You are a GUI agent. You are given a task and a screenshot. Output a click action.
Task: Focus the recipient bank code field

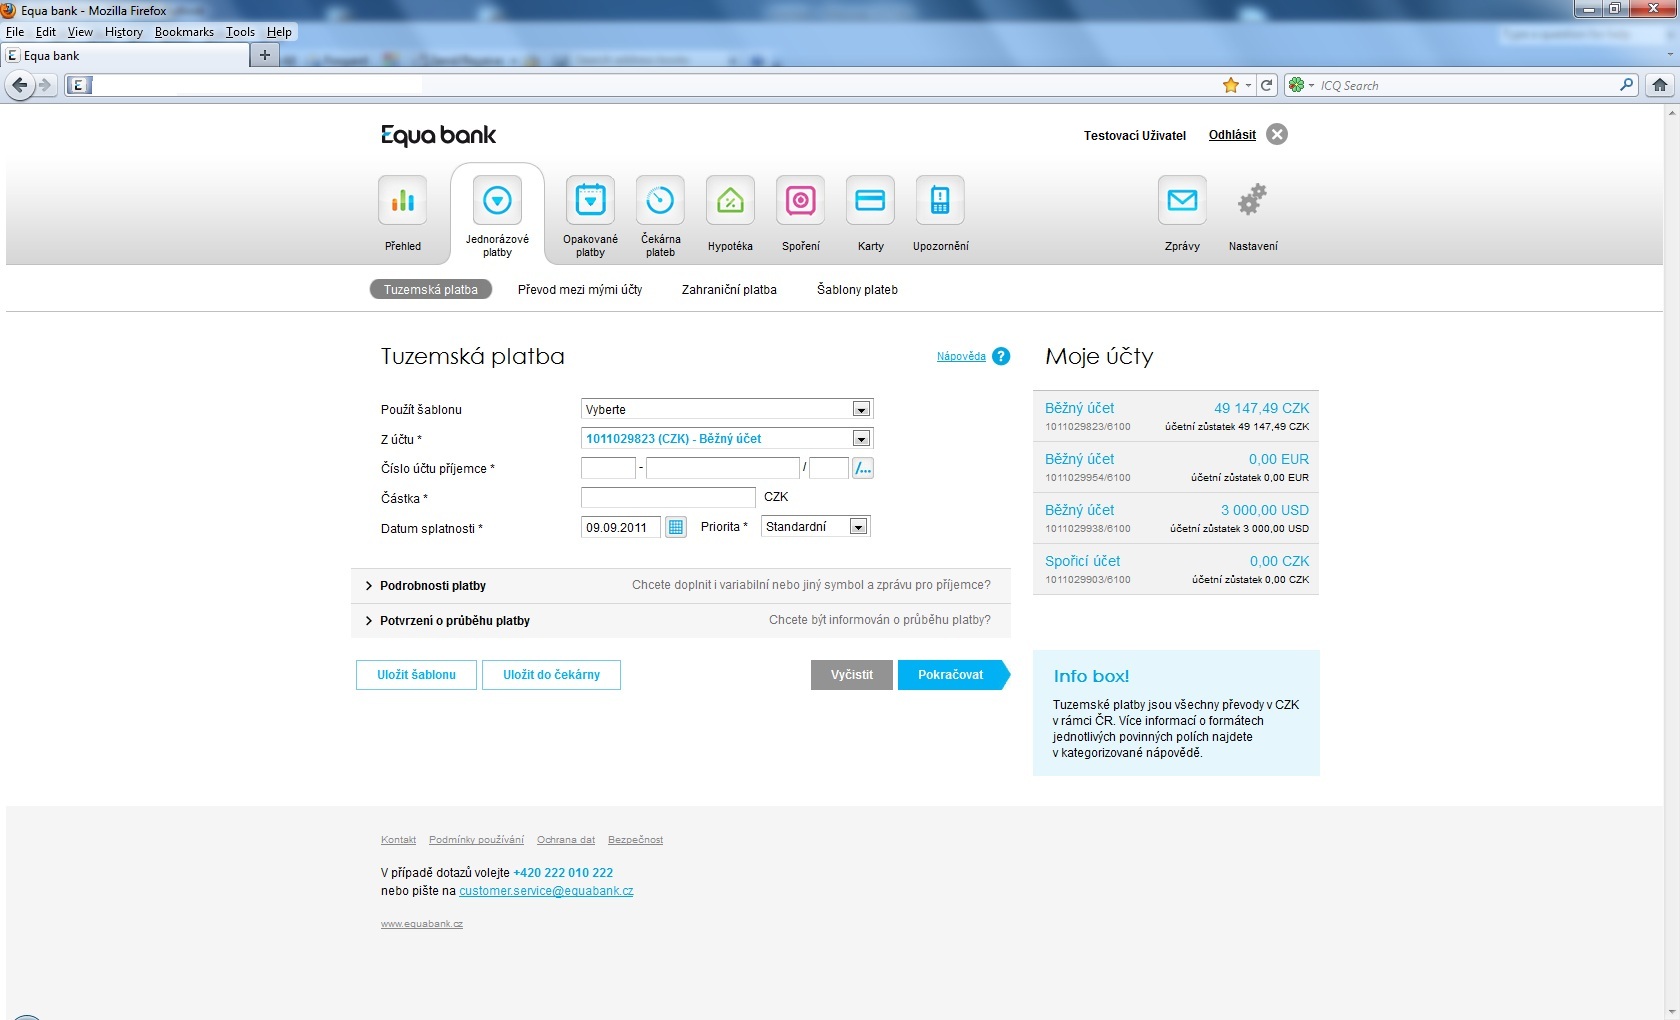point(829,467)
